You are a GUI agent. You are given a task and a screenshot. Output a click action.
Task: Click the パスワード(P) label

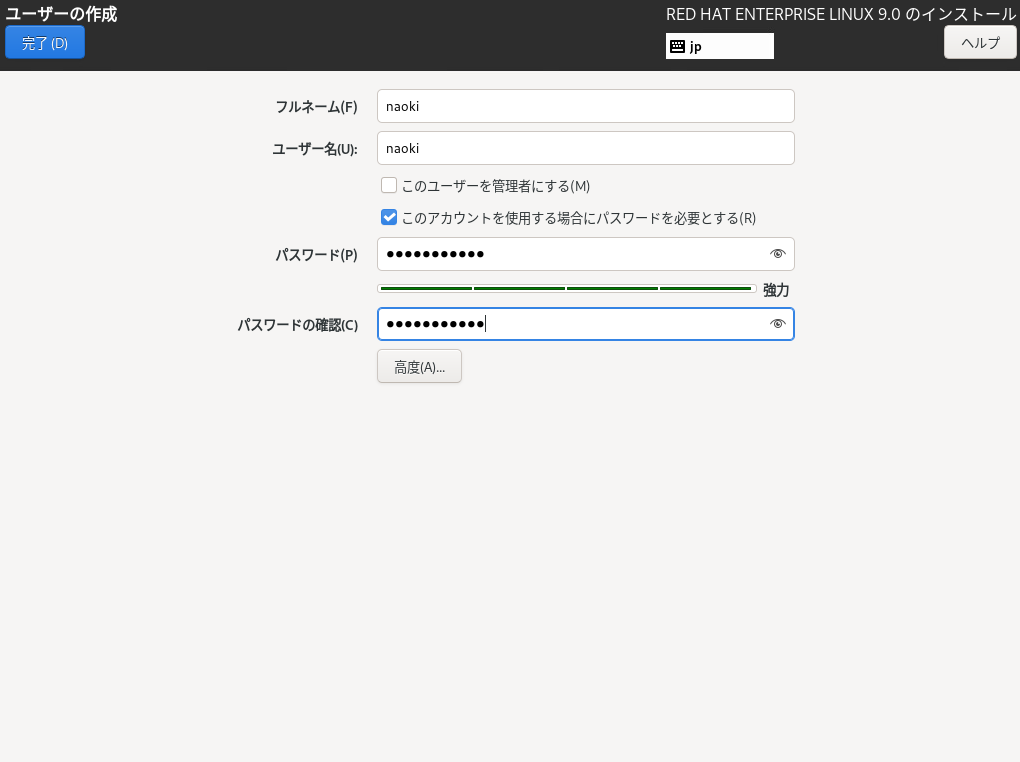(316, 255)
